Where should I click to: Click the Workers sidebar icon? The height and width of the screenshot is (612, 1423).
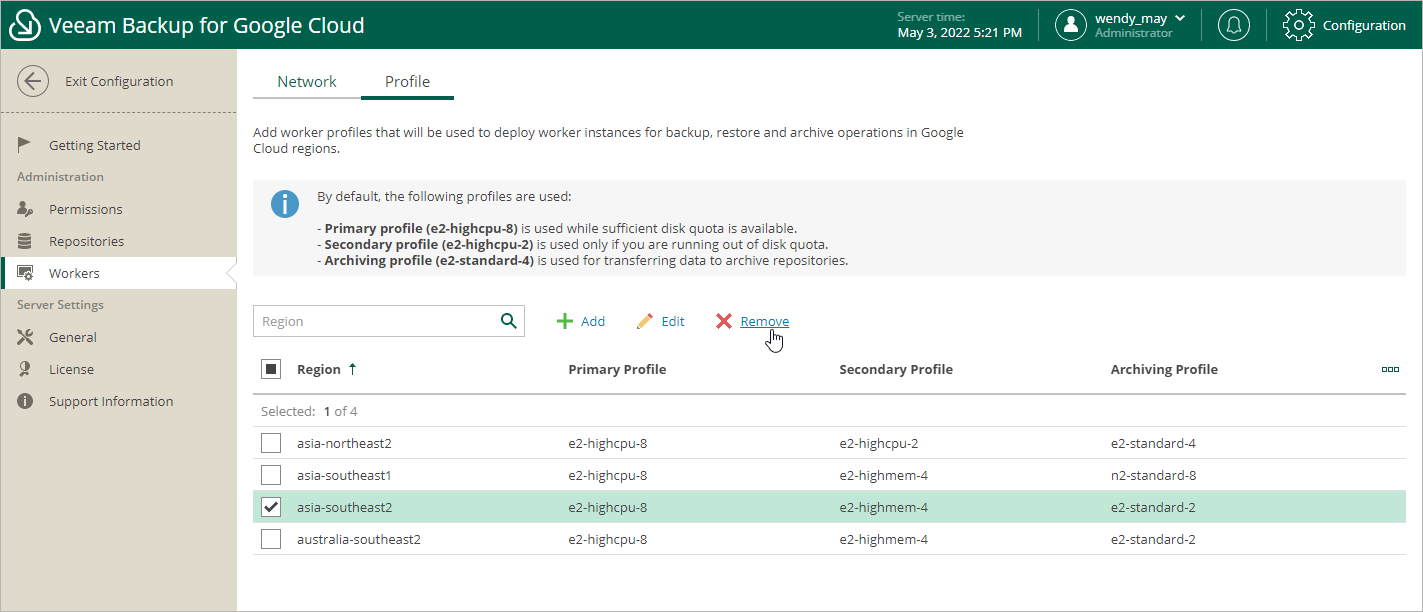tap(26, 273)
